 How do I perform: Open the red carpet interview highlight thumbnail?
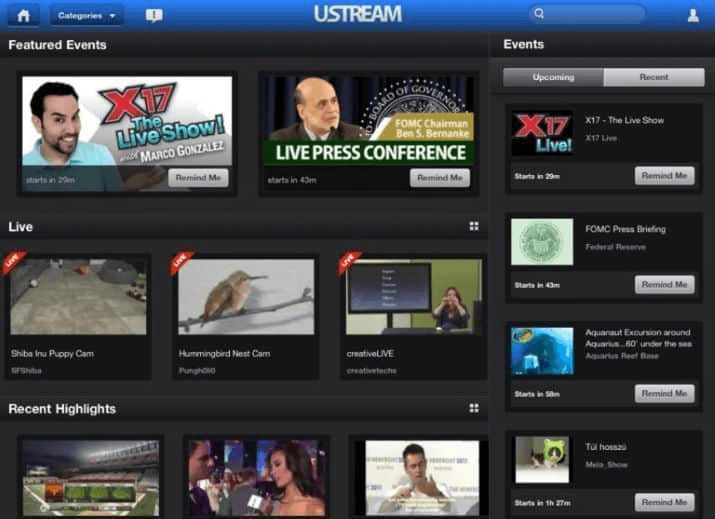(257, 478)
